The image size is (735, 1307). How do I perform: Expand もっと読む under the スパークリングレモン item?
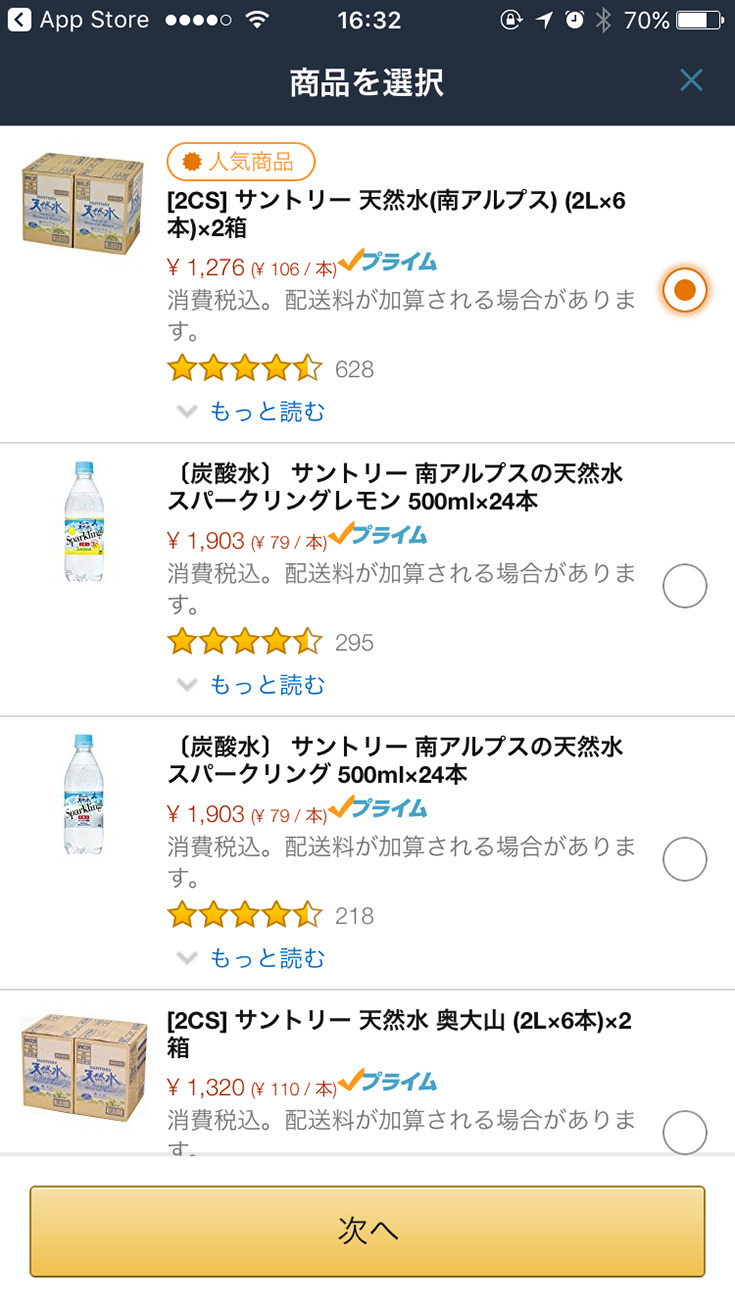point(266,685)
